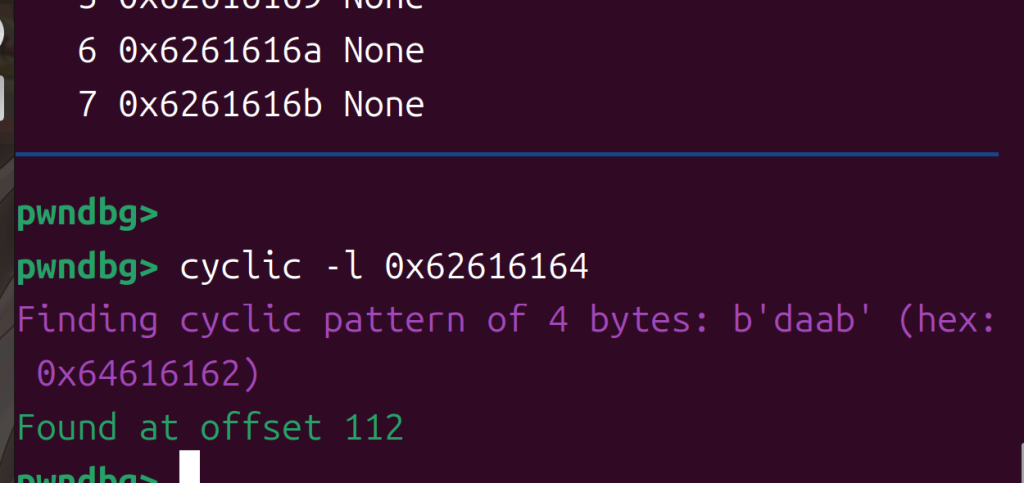Click the pwndbg prompt before the cyclic command
Screen dimensions: 1024x483
[88, 267]
